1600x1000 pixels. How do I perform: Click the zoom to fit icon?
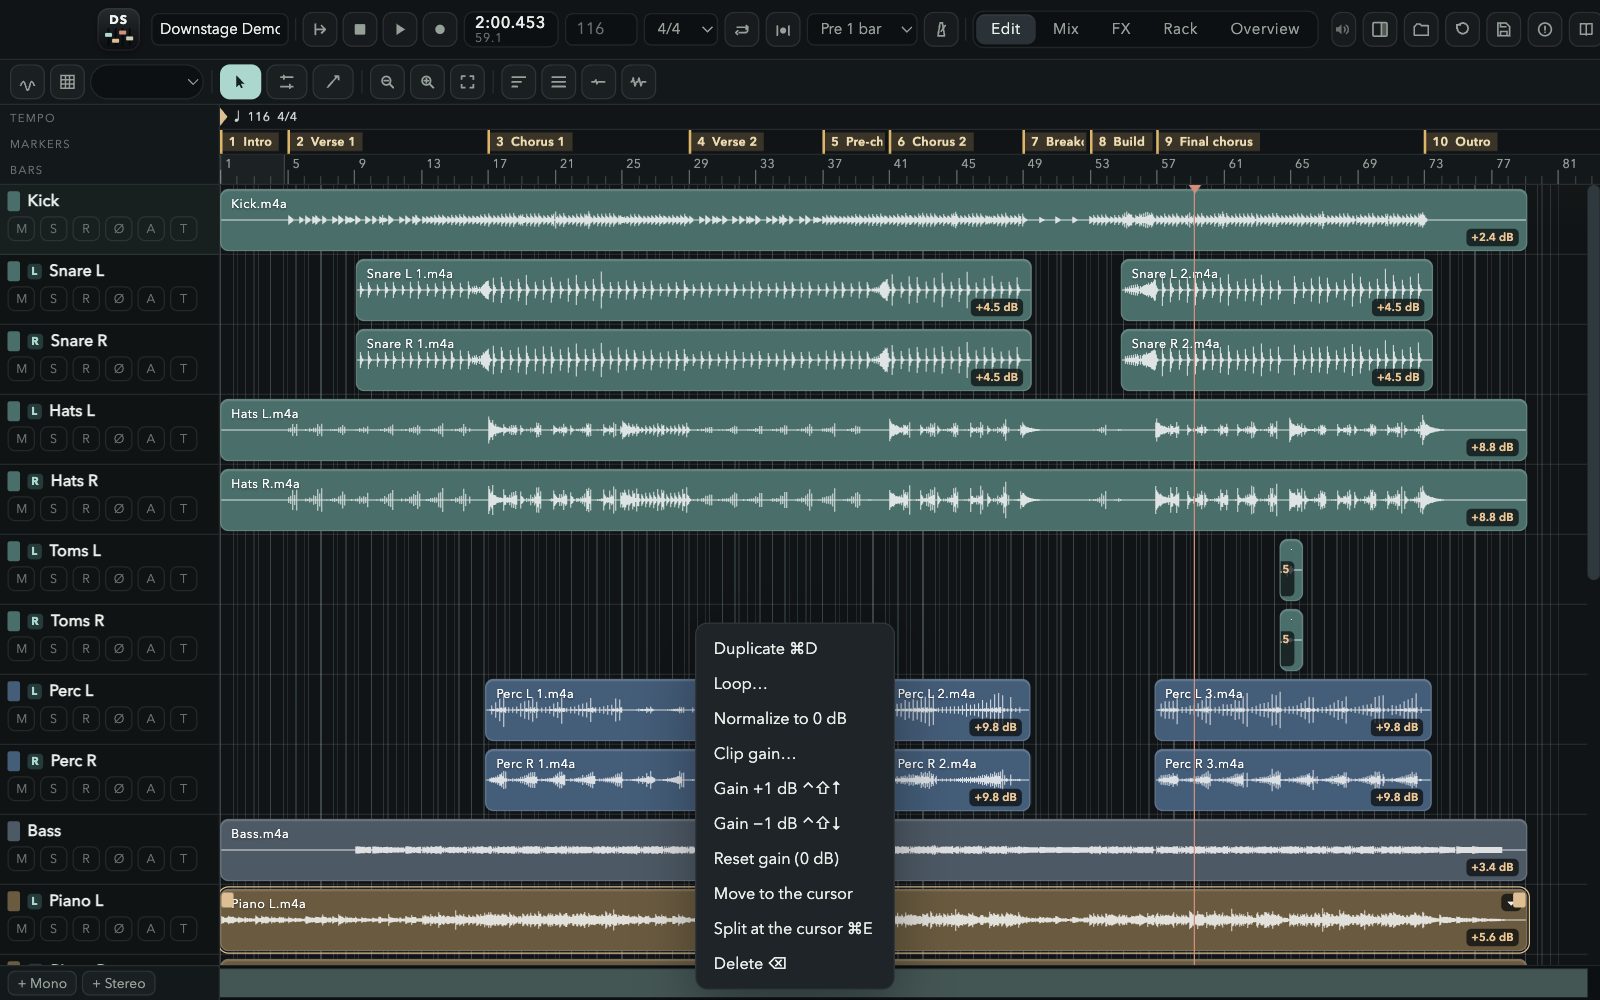467,82
